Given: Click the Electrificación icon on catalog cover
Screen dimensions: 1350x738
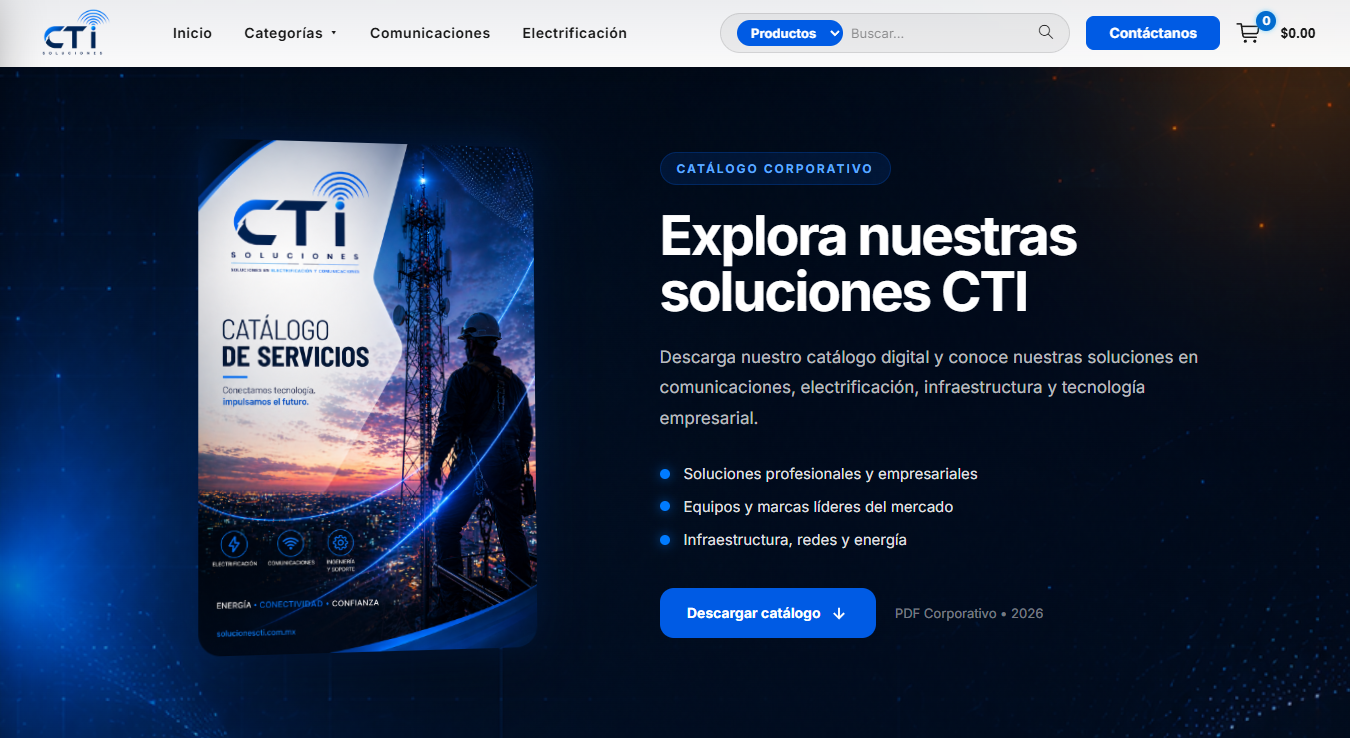Looking at the screenshot, I should click(234, 544).
